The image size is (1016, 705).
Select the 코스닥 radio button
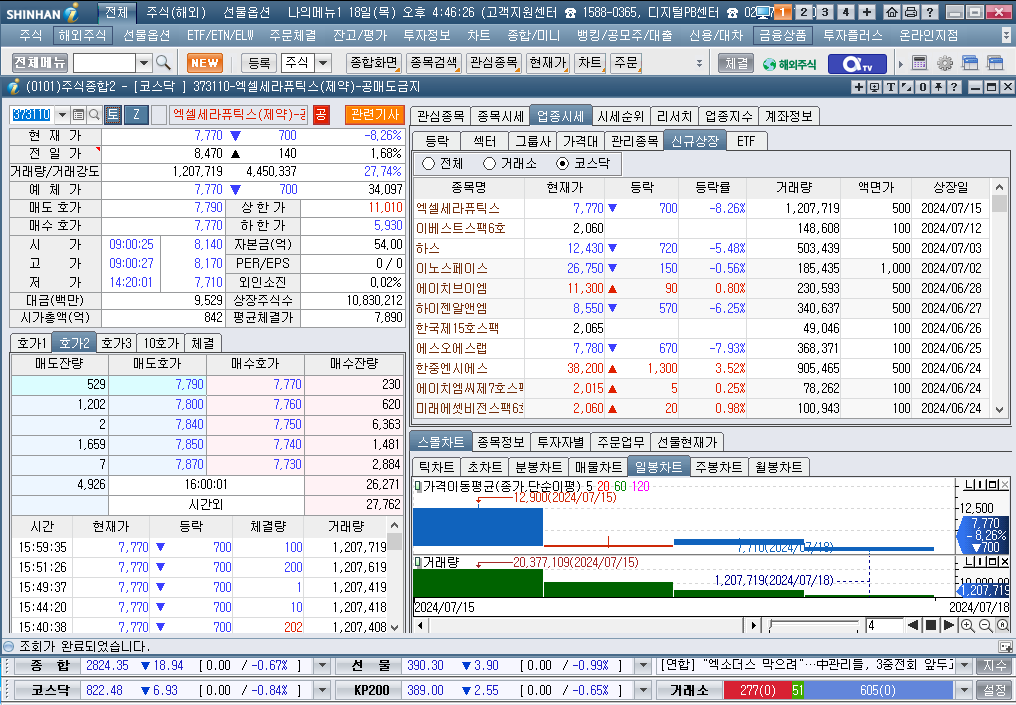click(x=562, y=164)
